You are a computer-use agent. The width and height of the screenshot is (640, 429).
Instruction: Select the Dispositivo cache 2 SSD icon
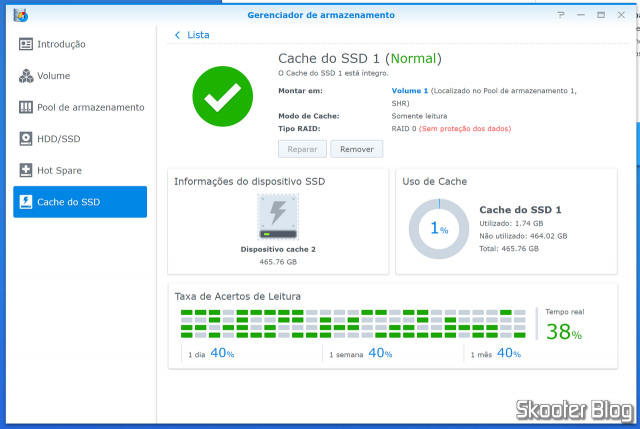coord(278,217)
